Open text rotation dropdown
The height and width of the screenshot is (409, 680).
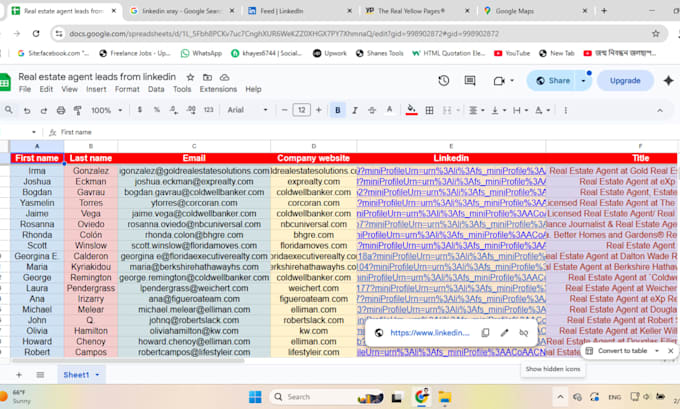(x=543, y=111)
